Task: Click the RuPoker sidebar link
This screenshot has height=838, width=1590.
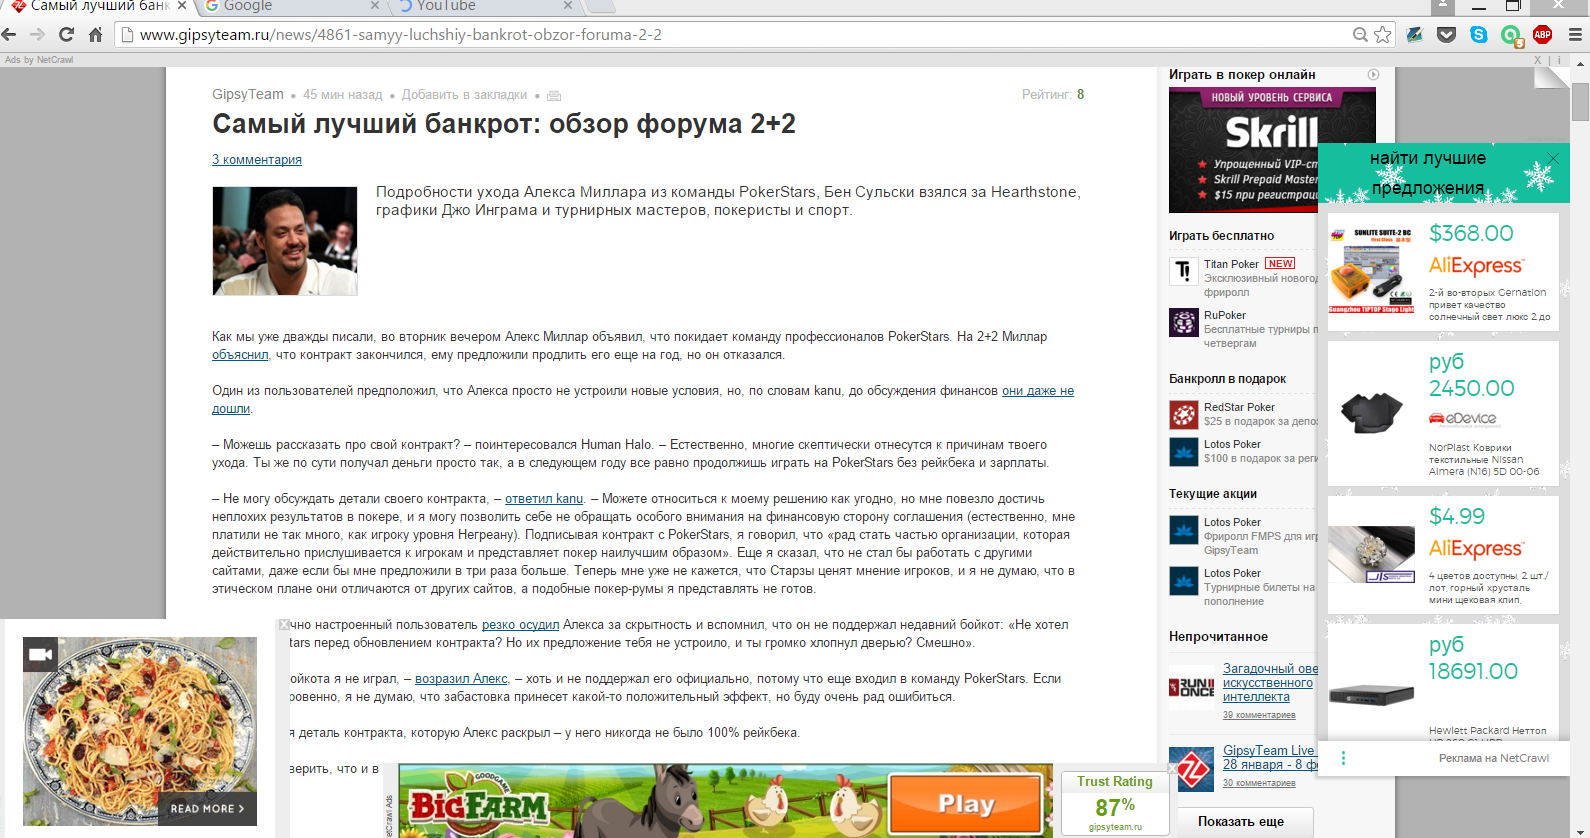Action: coord(1225,316)
